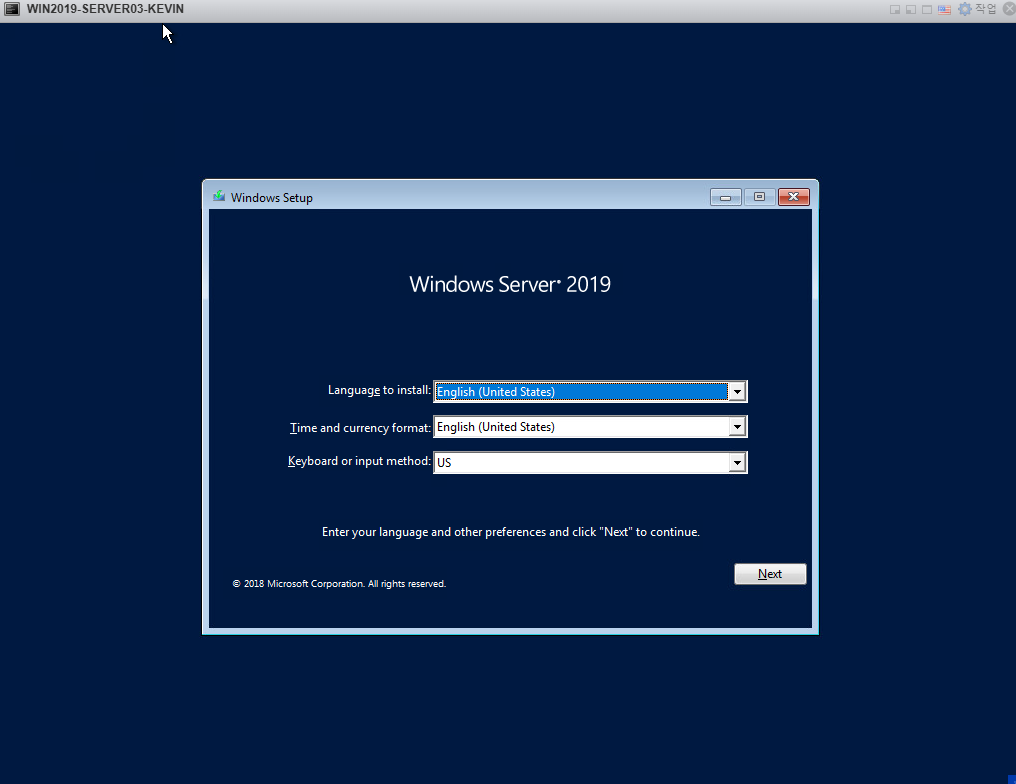Click the console icon beside WIN2019-SERVER03-KEVIN

(12, 9)
